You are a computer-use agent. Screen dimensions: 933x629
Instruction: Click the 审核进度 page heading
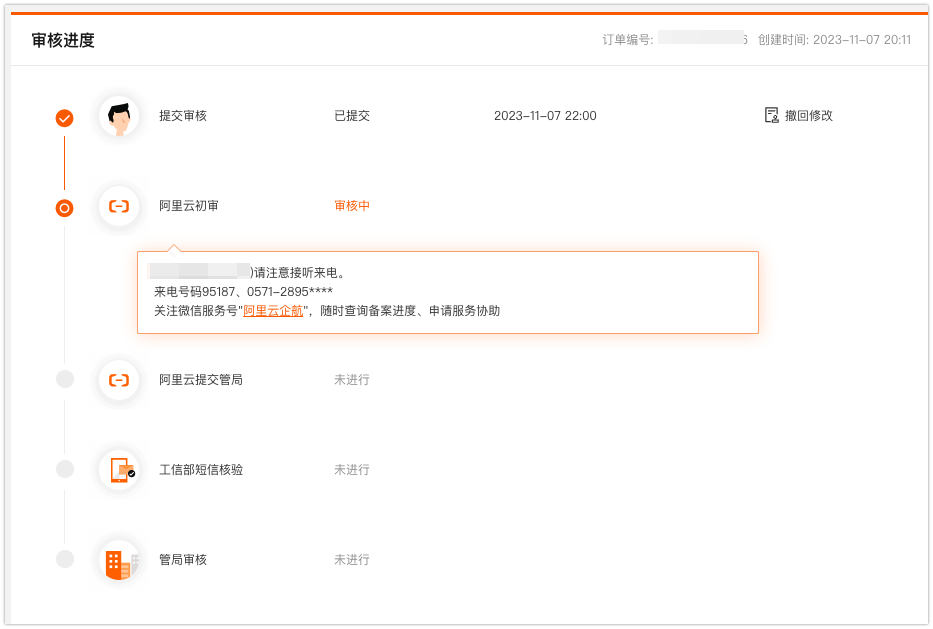pyautogui.click(x=63, y=41)
